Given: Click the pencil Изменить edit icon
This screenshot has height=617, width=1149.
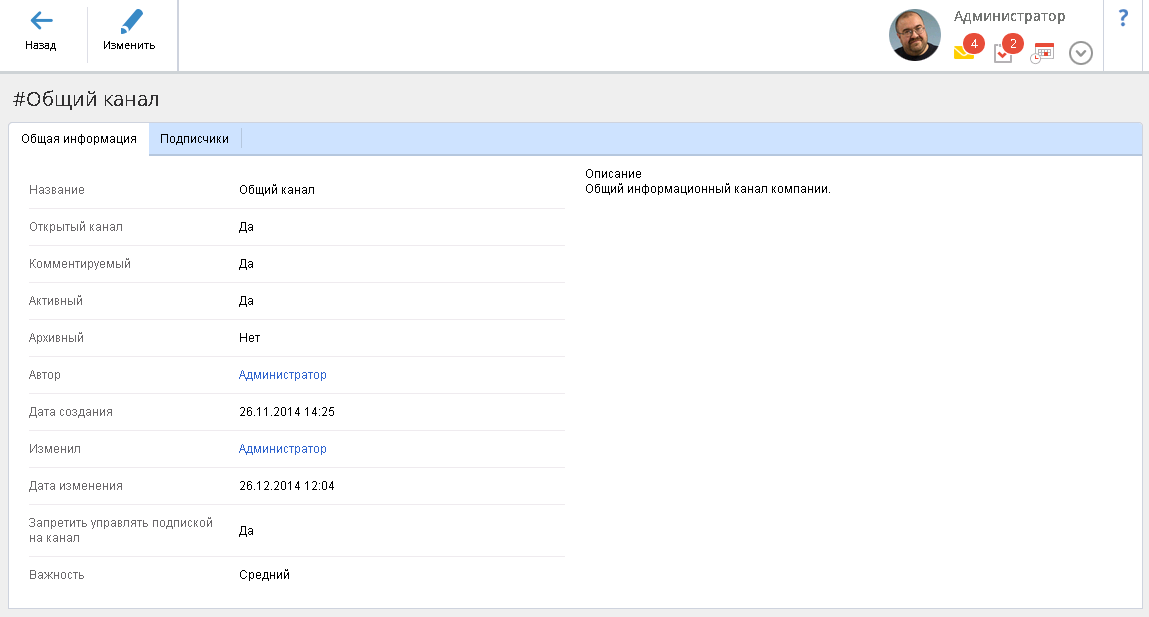Looking at the screenshot, I should click(130, 22).
